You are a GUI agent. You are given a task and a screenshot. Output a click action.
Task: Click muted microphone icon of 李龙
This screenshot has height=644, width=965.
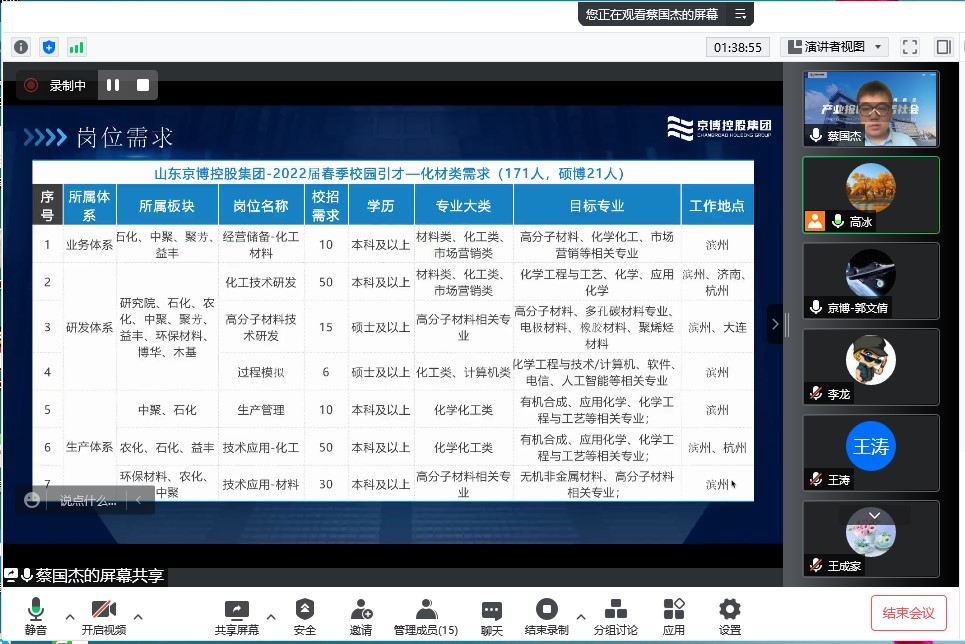816,393
